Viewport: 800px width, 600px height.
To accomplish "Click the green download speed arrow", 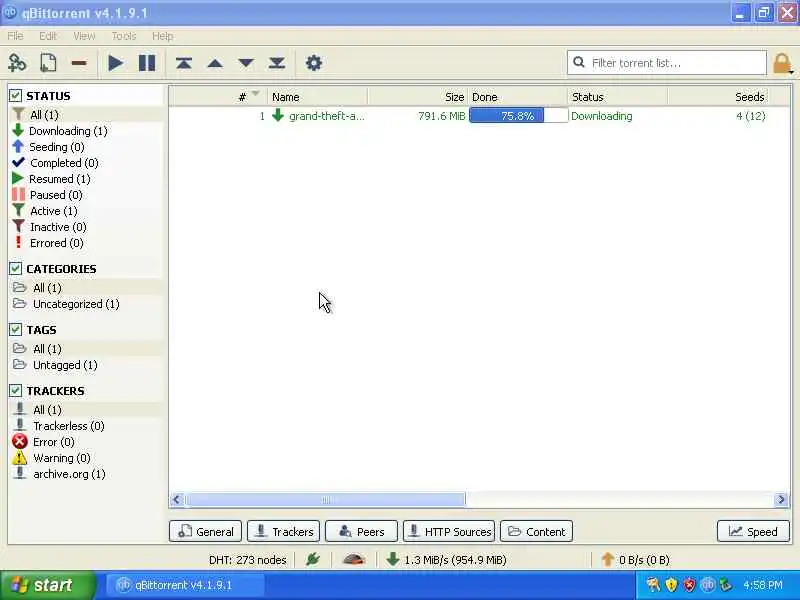I will tap(392, 559).
